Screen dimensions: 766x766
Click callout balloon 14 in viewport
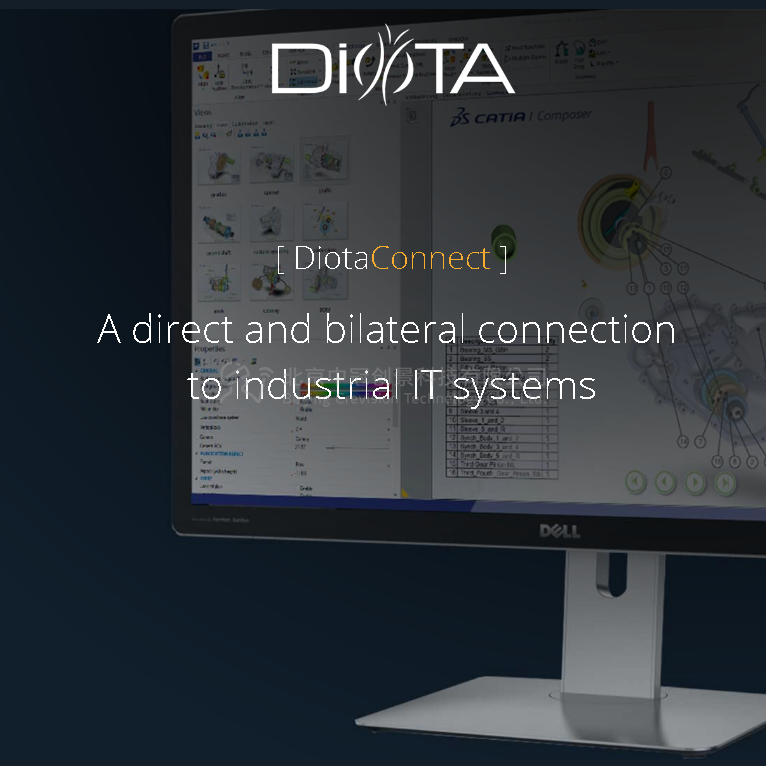coord(682,442)
